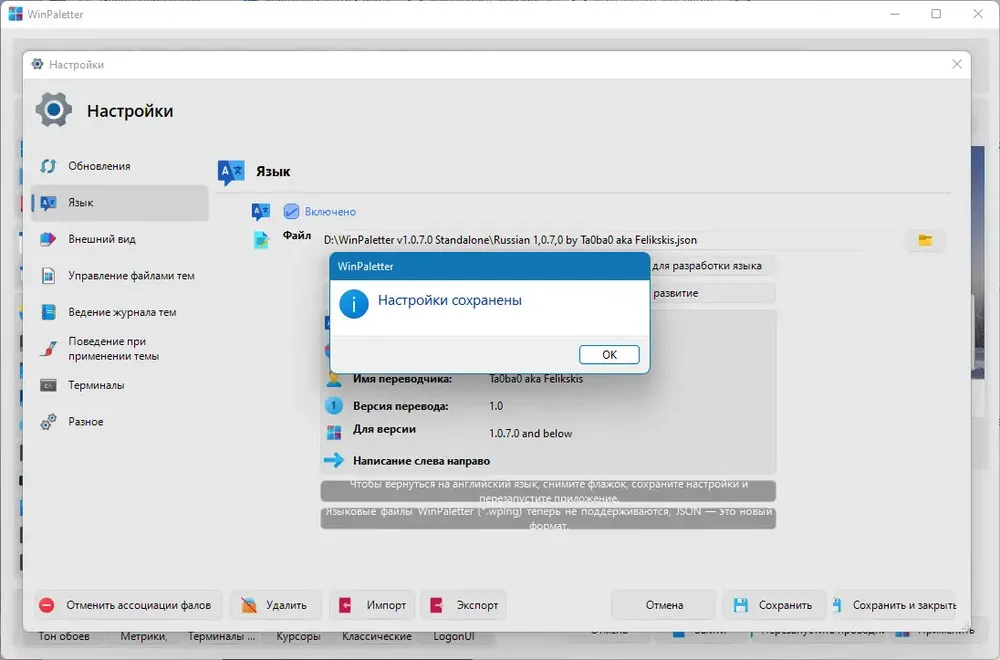Open the Обновления settings section
1000x660 pixels.
click(x=120, y=166)
